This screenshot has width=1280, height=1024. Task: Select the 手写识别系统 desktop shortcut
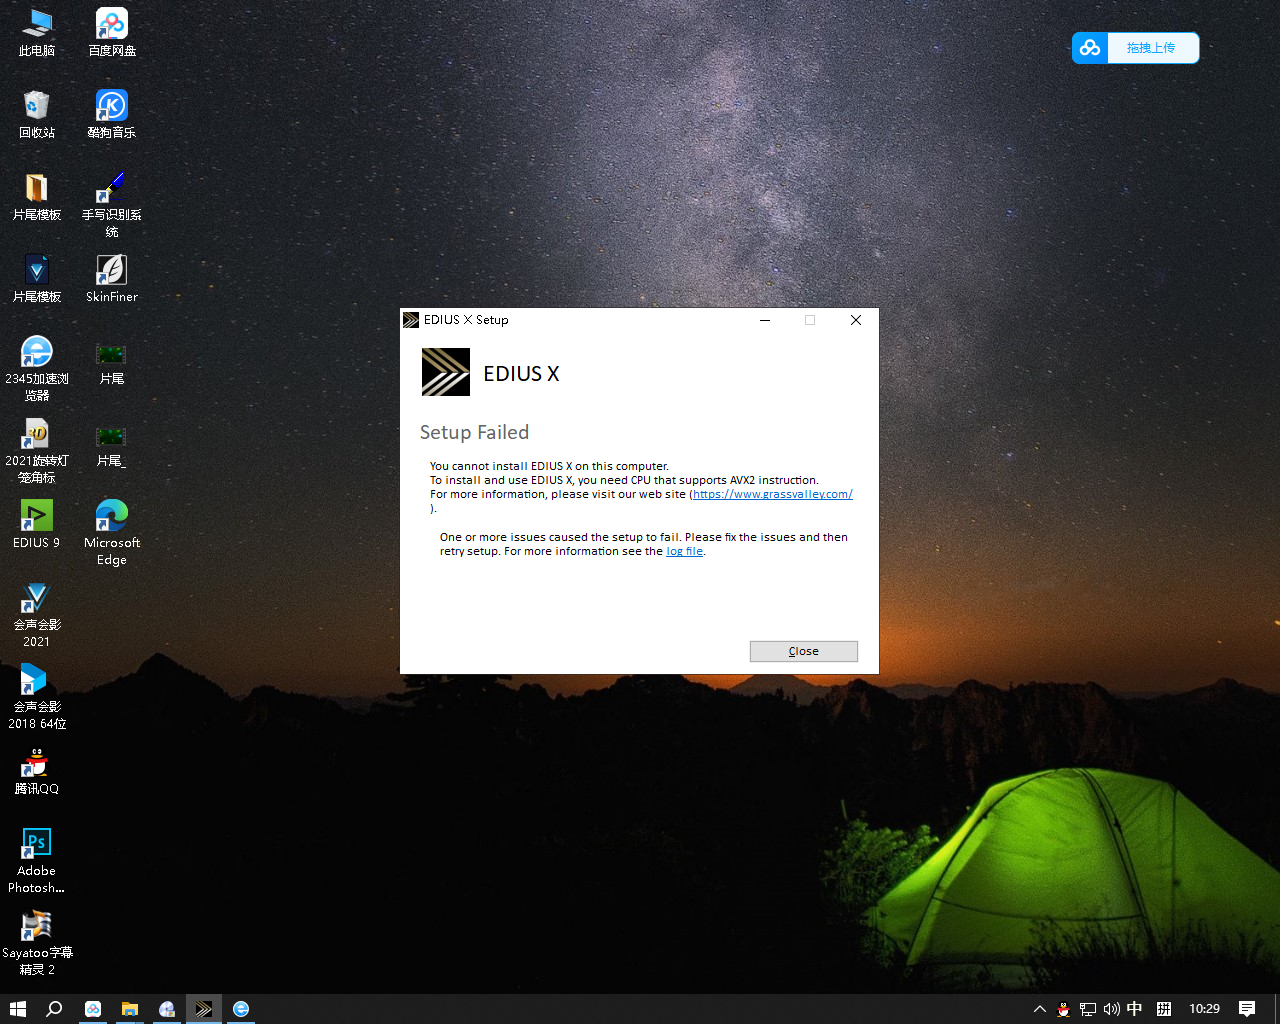click(112, 204)
